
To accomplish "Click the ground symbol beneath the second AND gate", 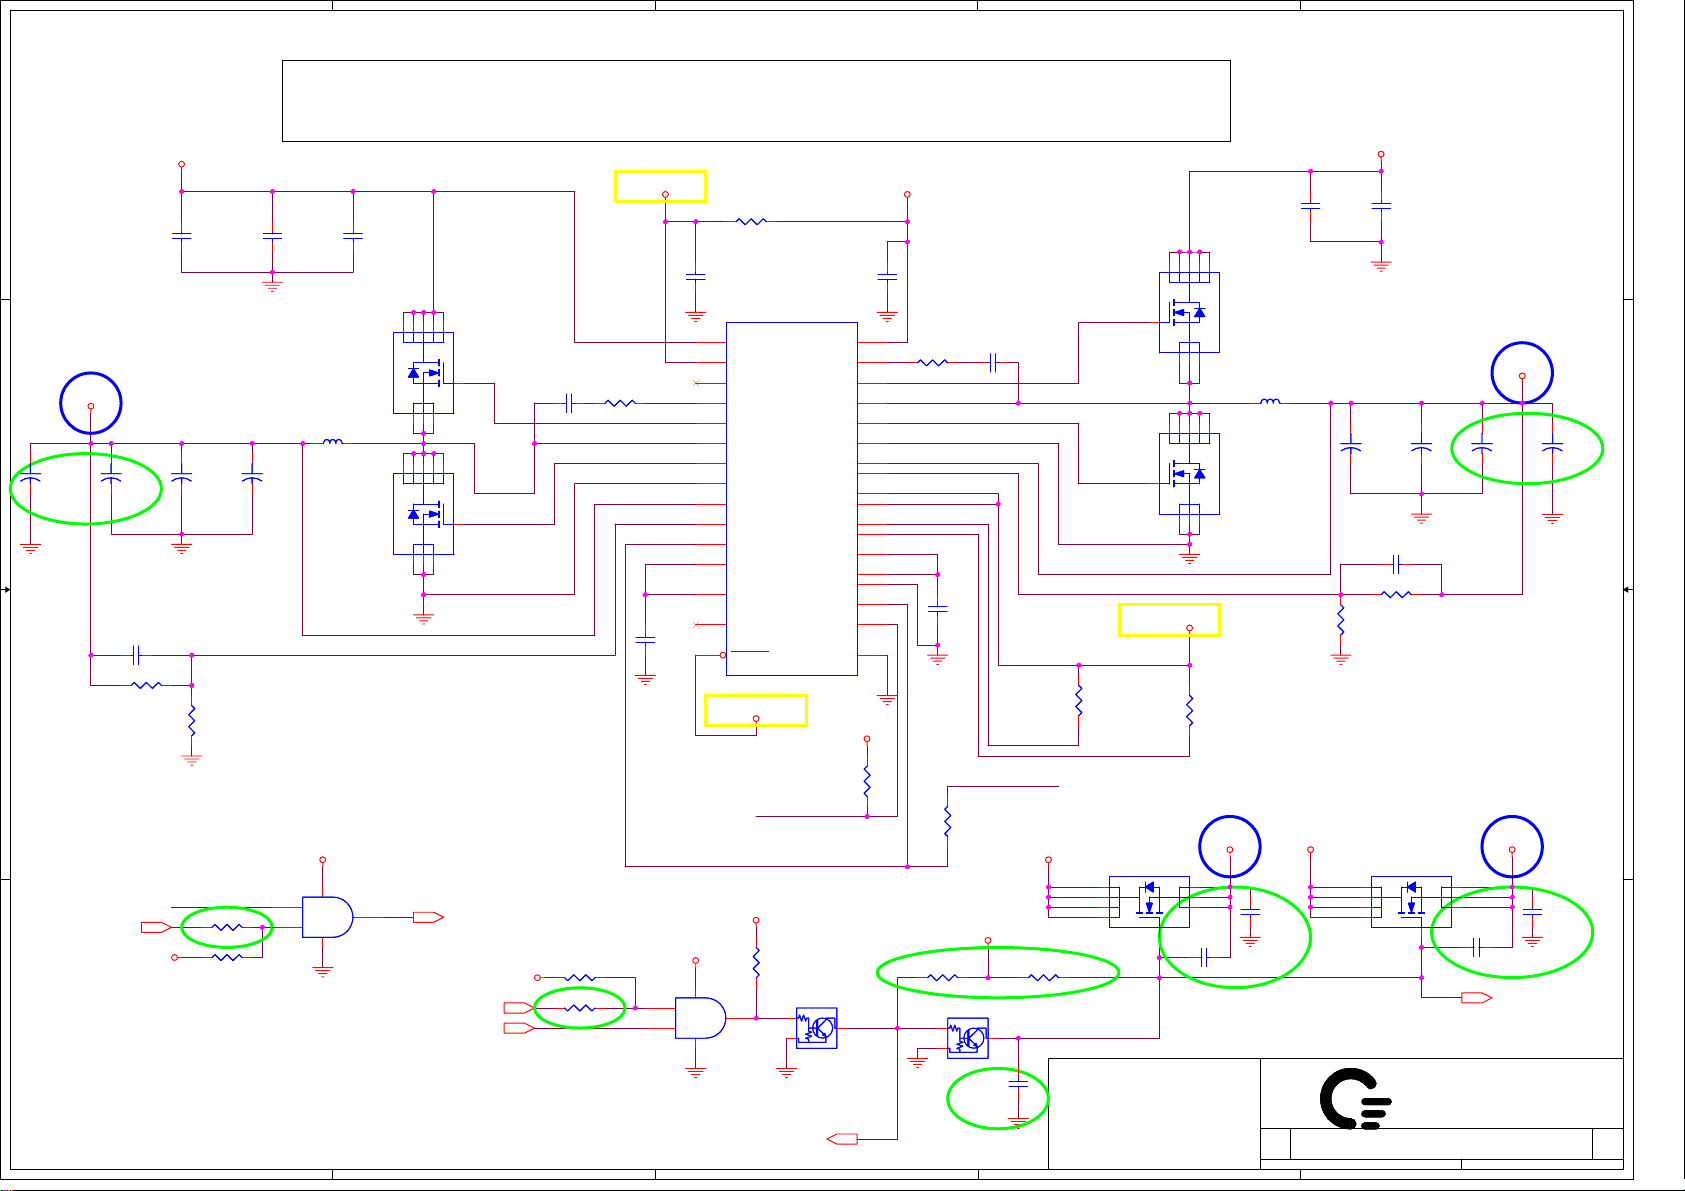I will tap(696, 1072).
